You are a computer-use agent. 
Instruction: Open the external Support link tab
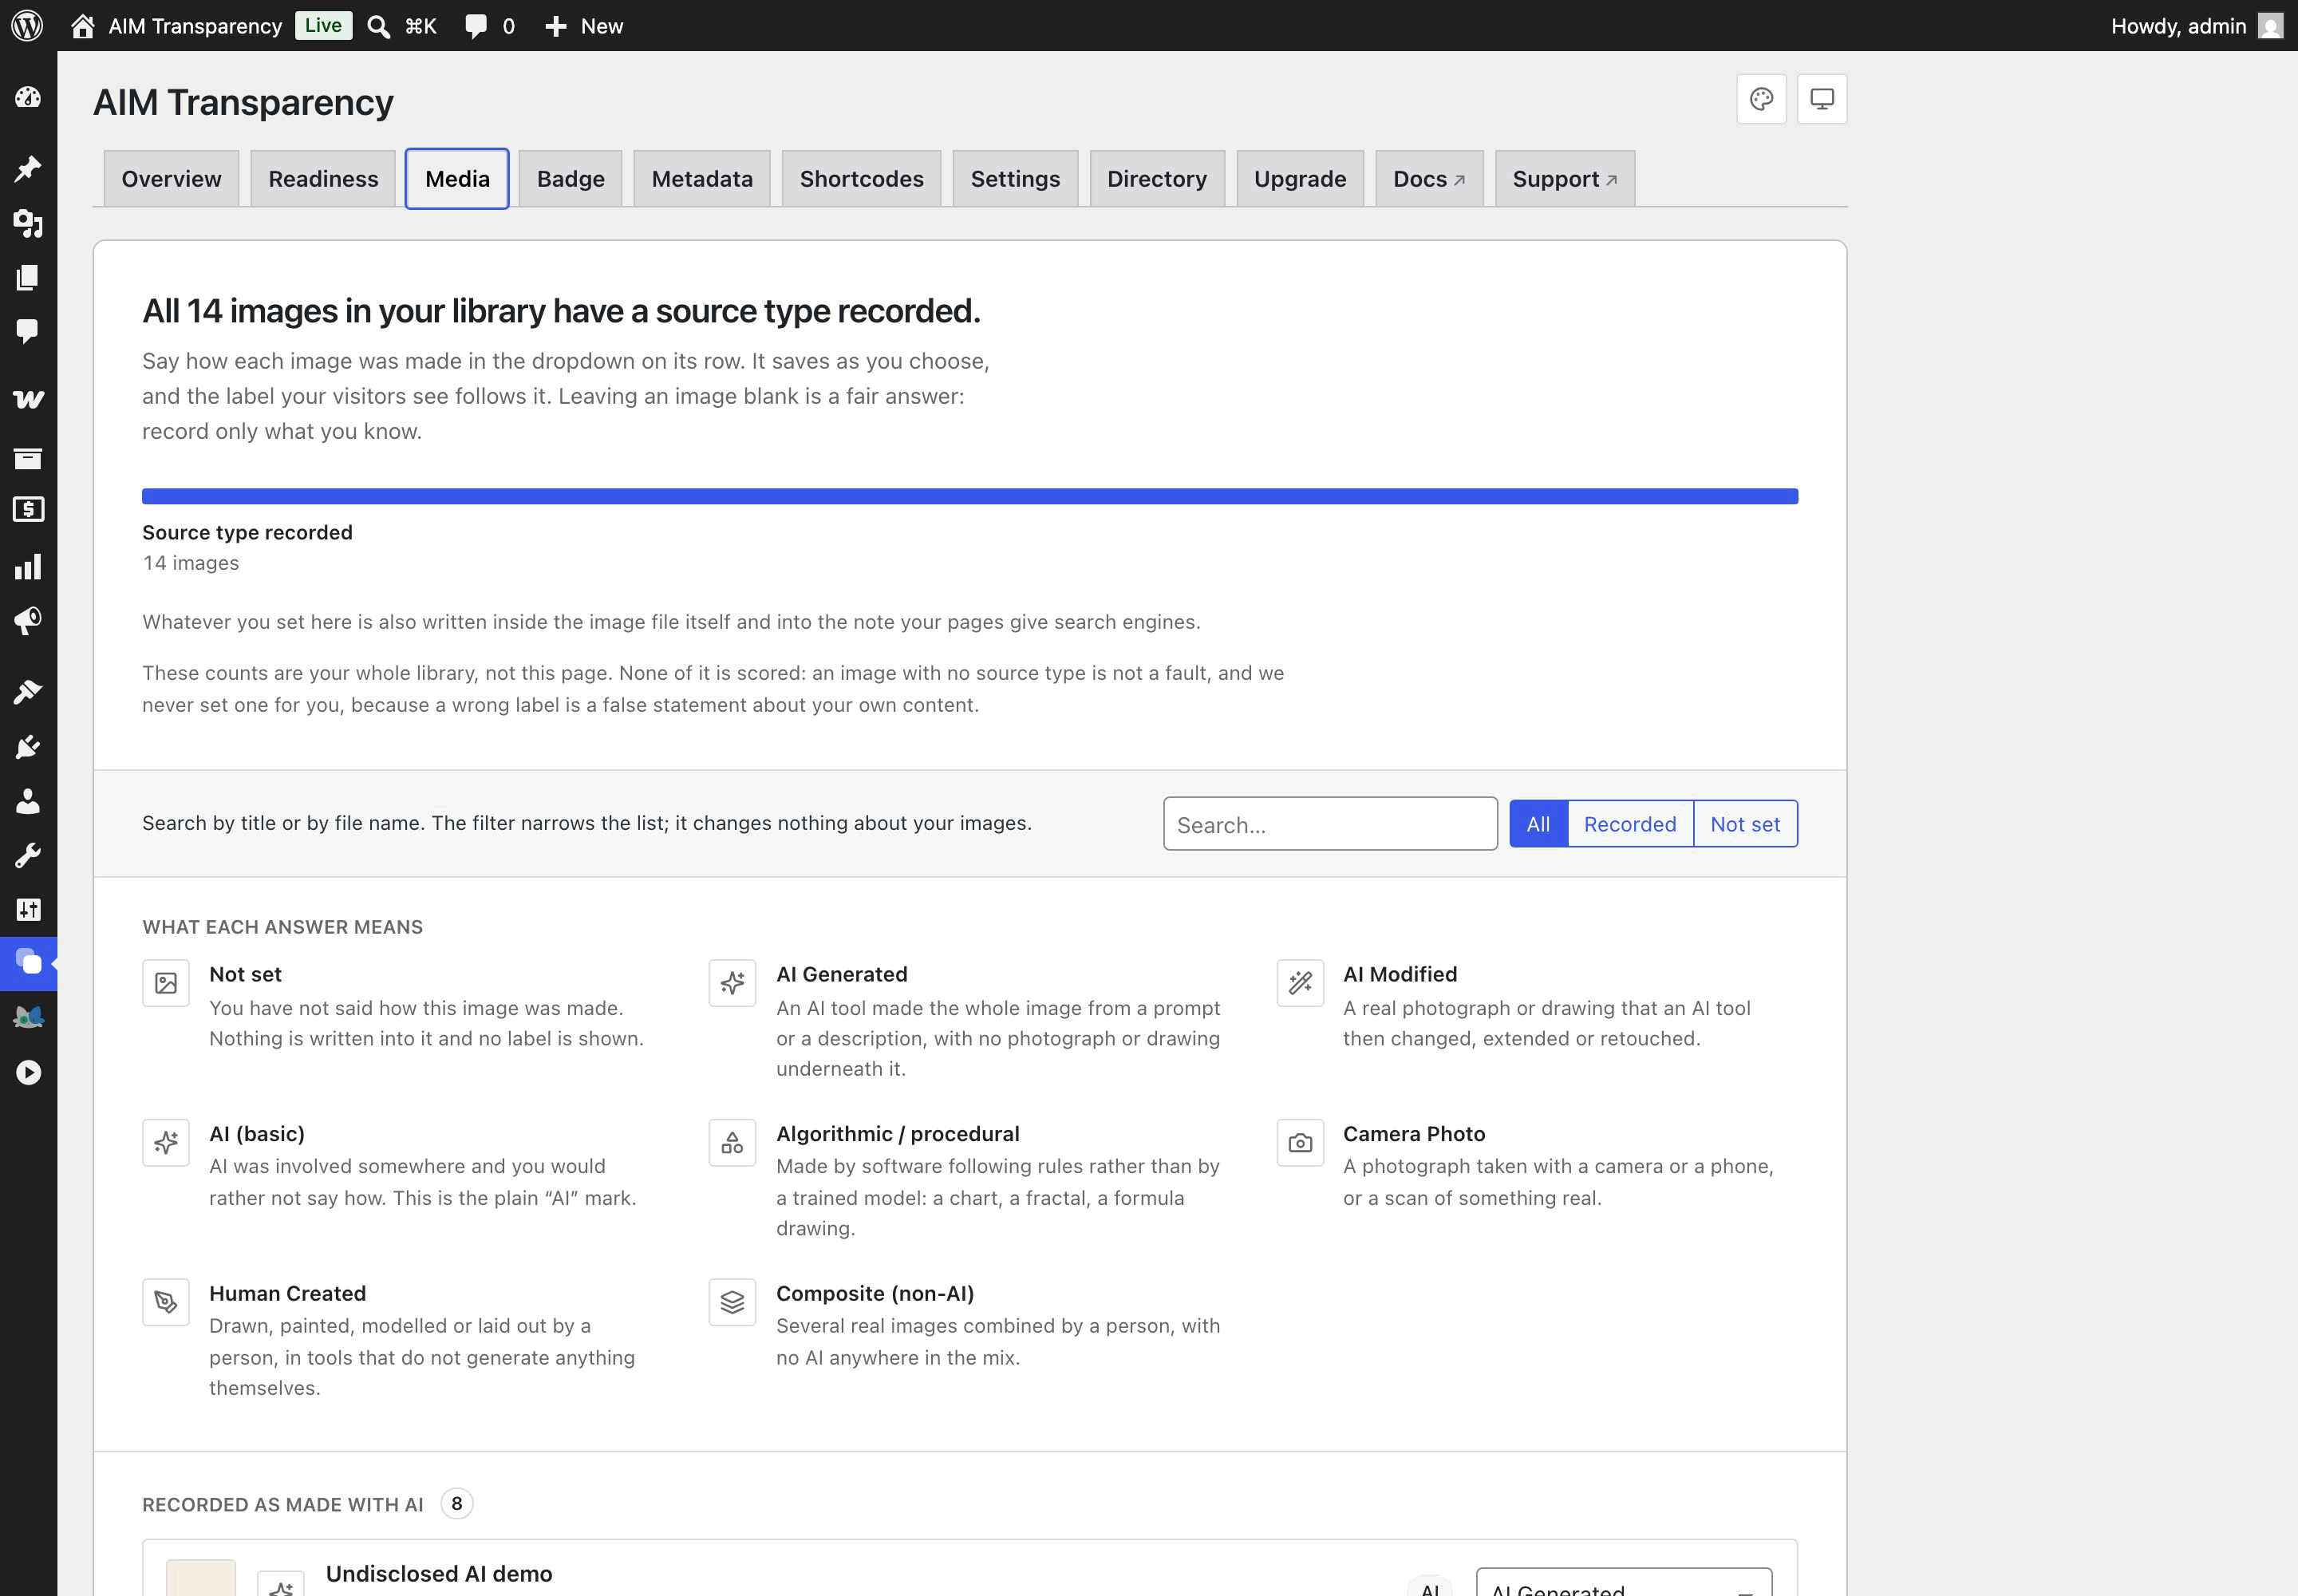point(1565,179)
